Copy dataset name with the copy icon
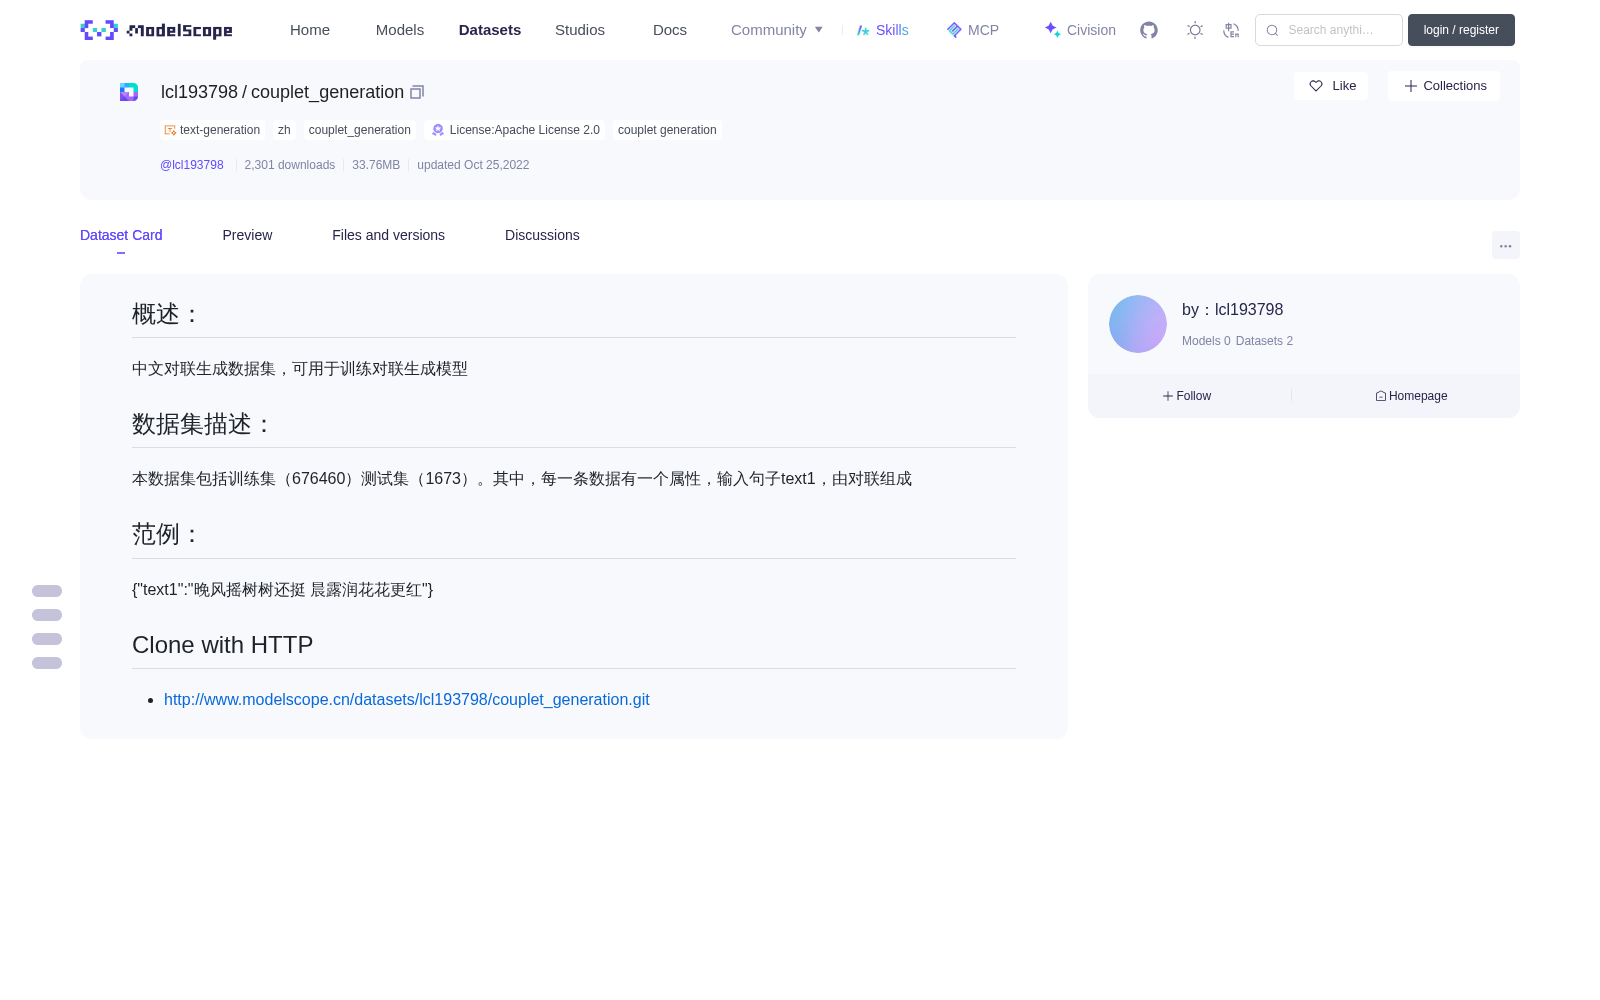Viewport: 1600px width, 1000px height. click(x=417, y=92)
